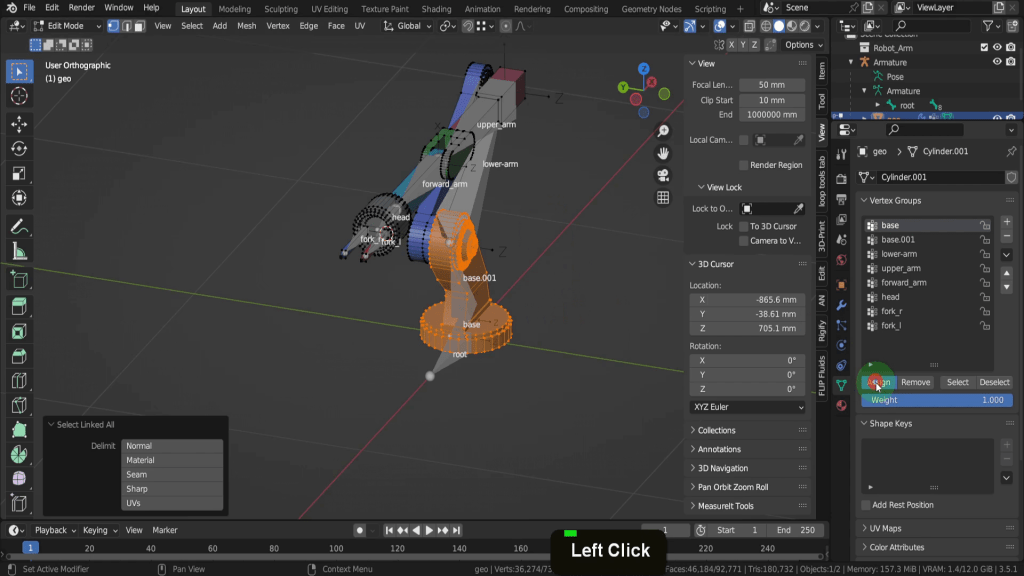Click the zoom magnifier viewport icon
The height and width of the screenshot is (576, 1024).
click(663, 131)
